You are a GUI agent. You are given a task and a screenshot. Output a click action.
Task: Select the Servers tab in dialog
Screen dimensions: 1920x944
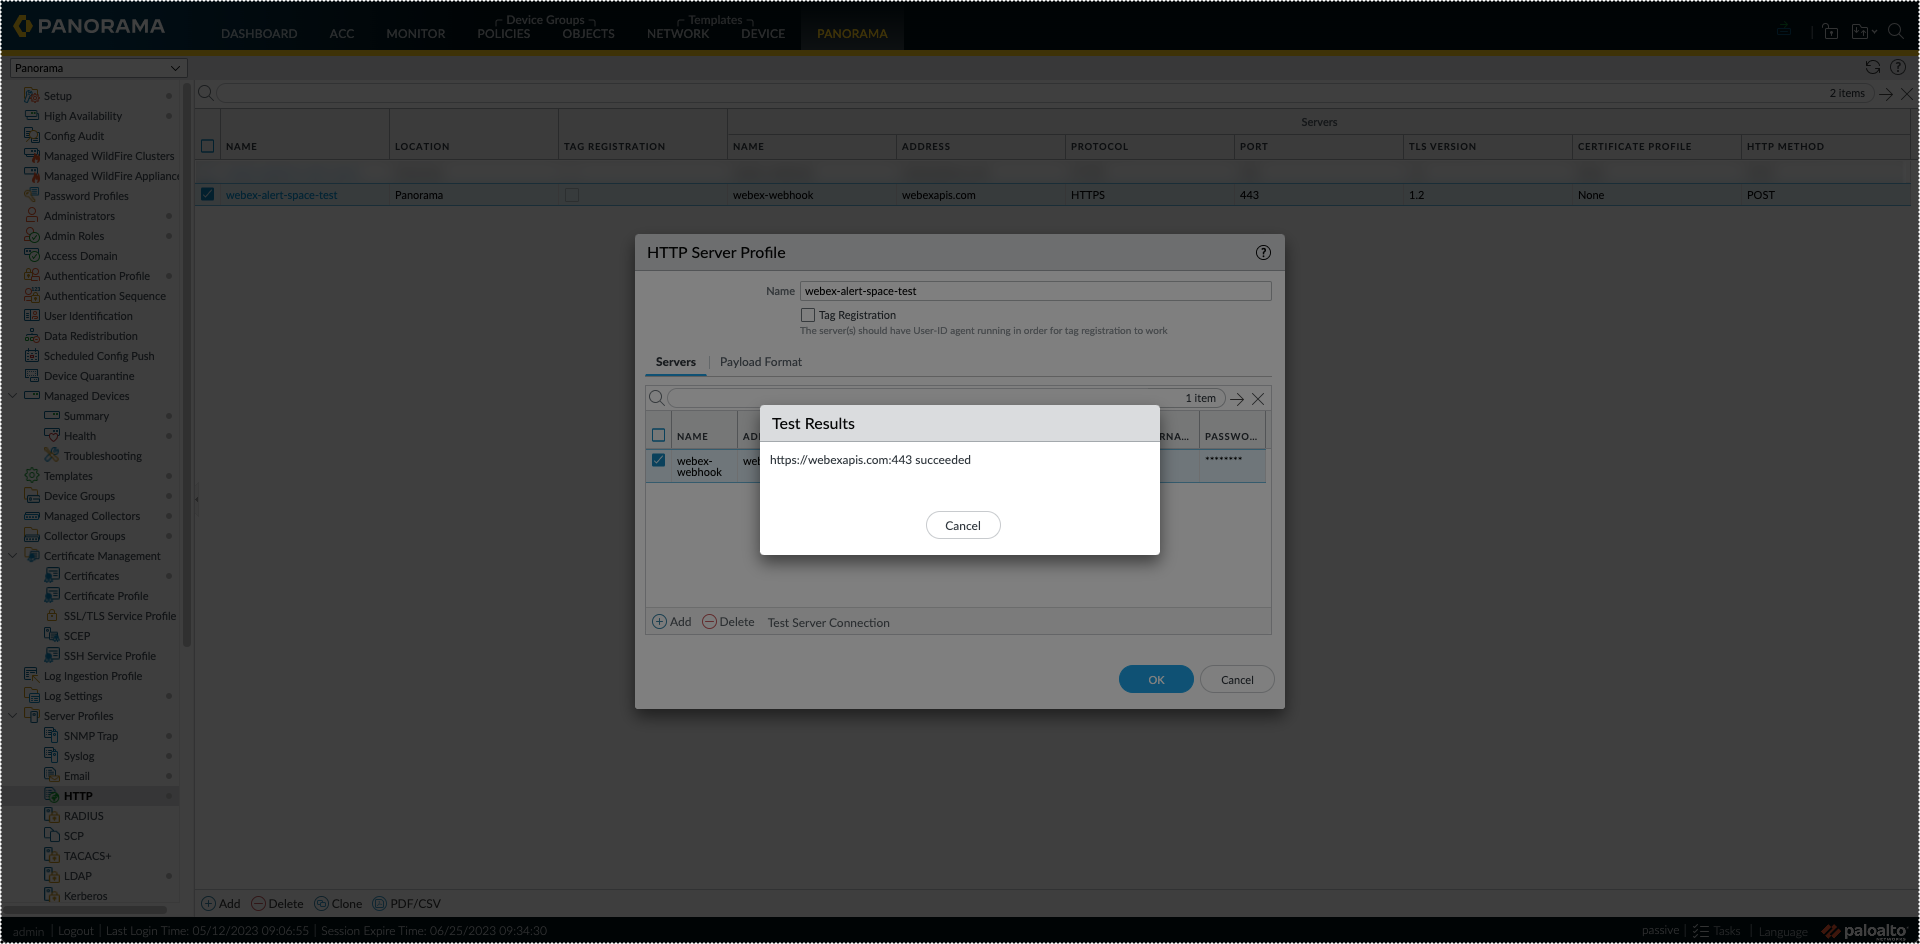(x=676, y=362)
